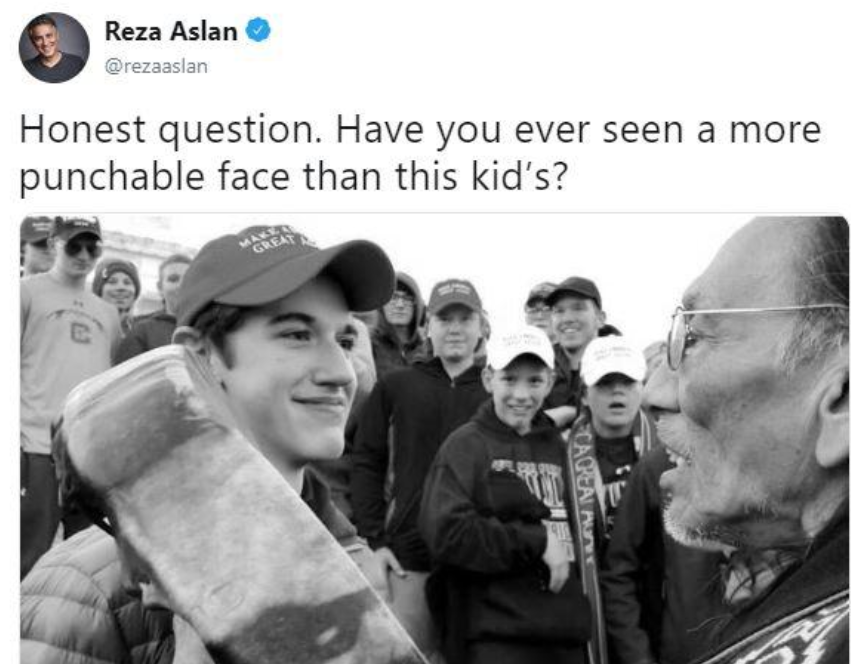Click the sunglasses in the photo background
This screenshot has height=664, width=852.
point(82,248)
